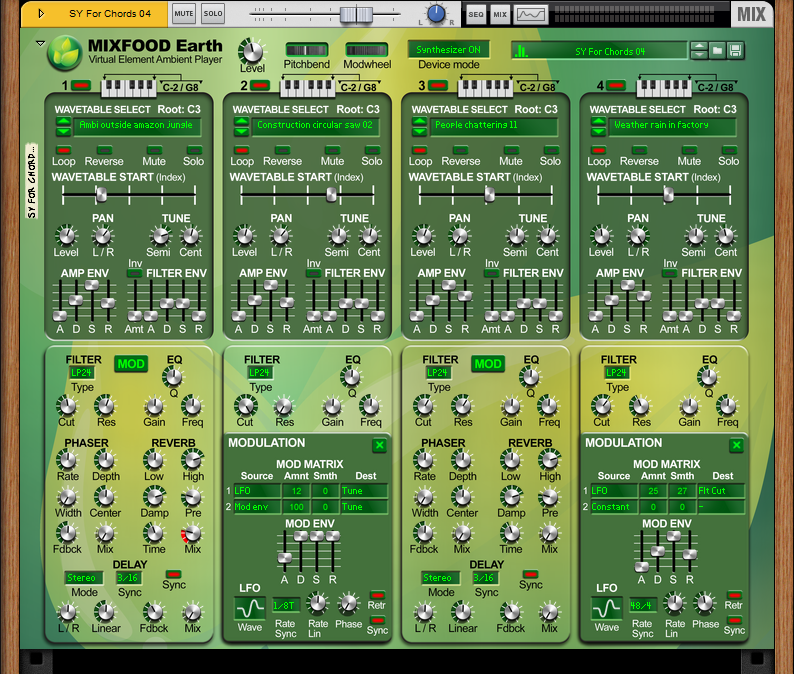Click layer 2 LFO Rate Lin knob

click(x=317, y=603)
